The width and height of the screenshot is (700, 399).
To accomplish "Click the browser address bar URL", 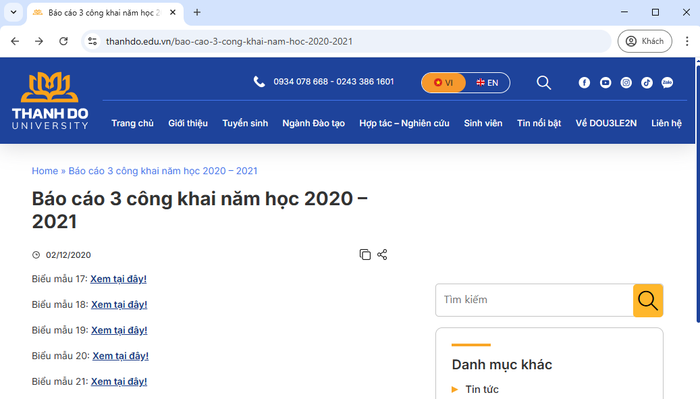I will (x=229, y=42).
